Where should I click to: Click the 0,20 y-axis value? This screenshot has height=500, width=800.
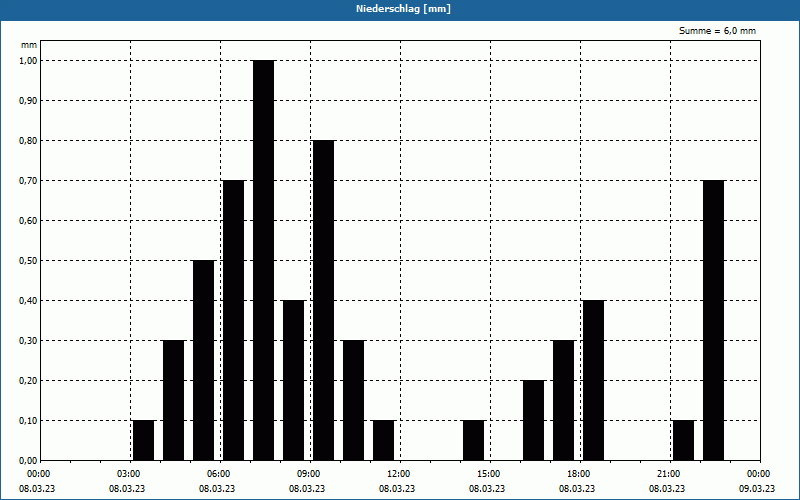click(x=29, y=381)
